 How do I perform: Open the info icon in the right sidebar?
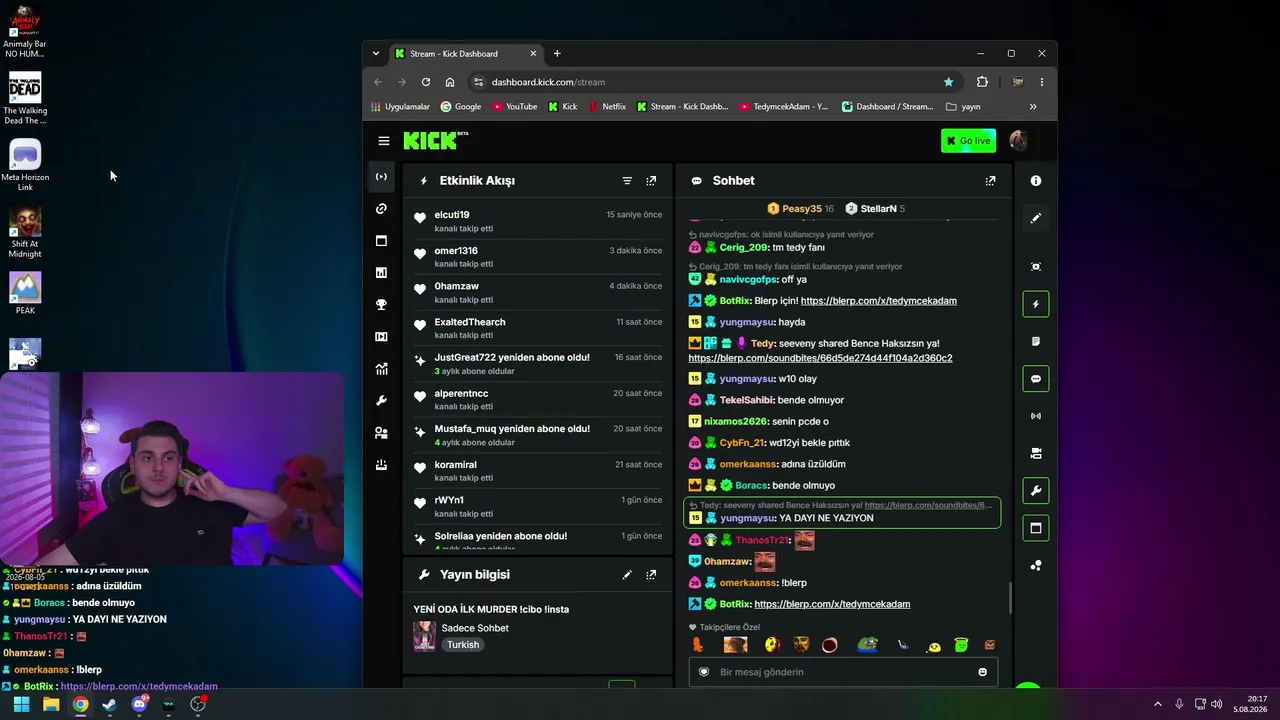tap(1036, 181)
